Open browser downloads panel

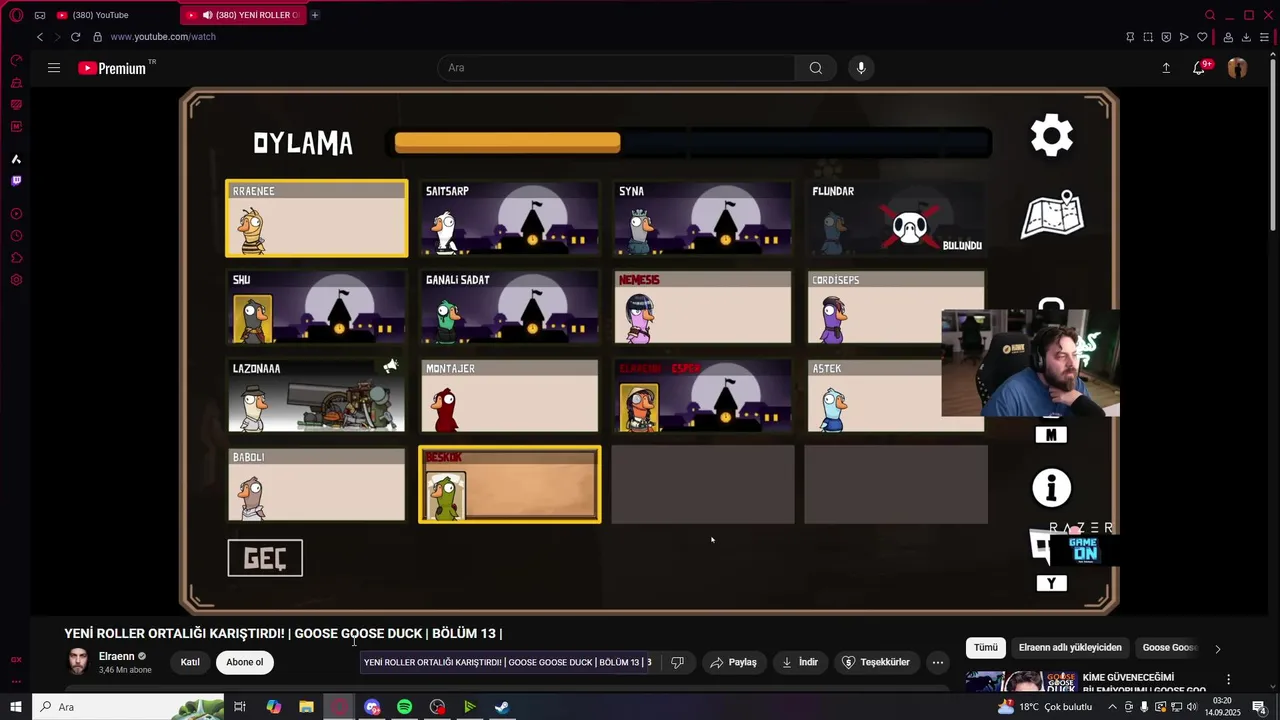(1246, 37)
